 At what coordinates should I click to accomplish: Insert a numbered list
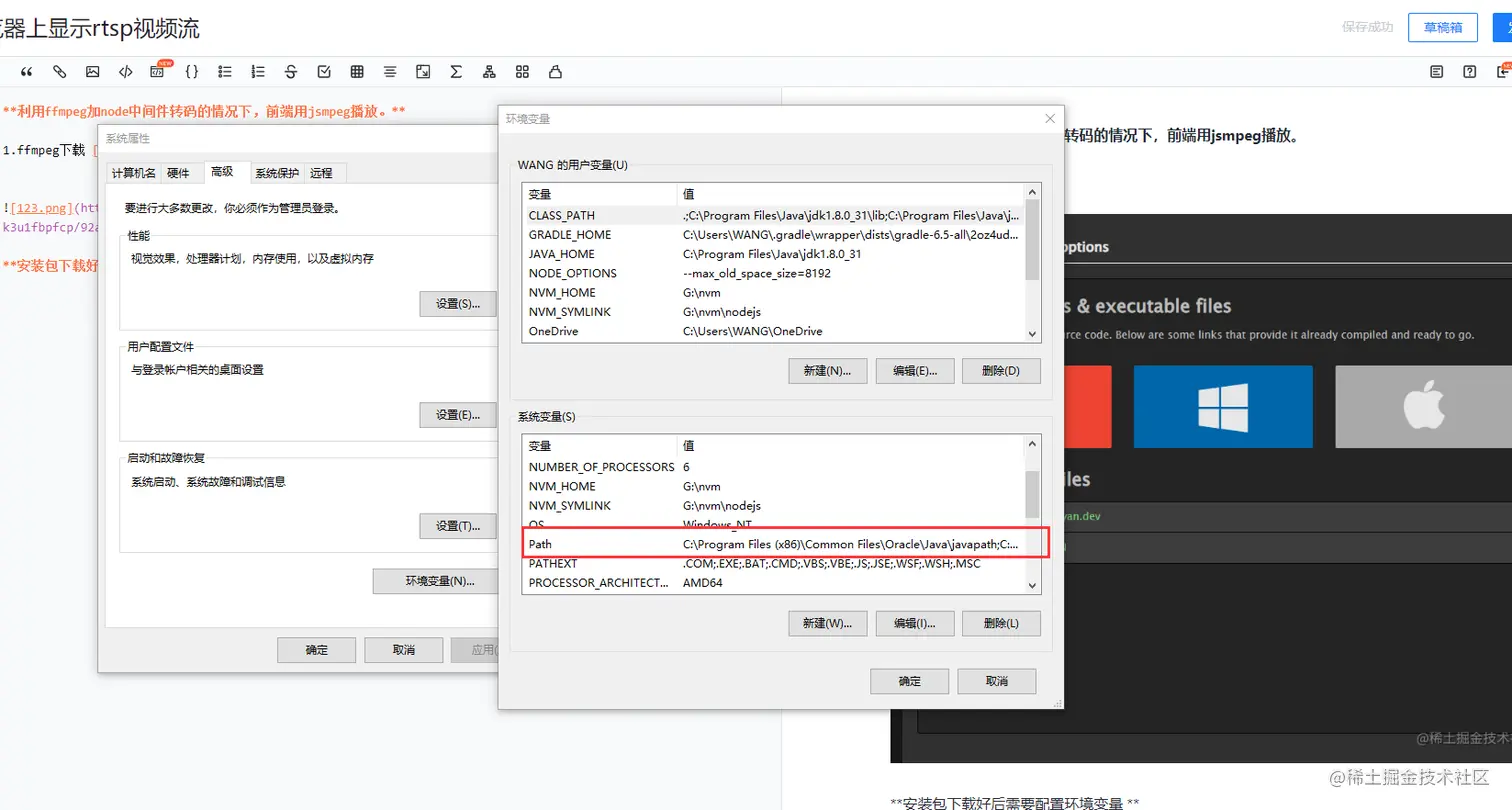258,72
